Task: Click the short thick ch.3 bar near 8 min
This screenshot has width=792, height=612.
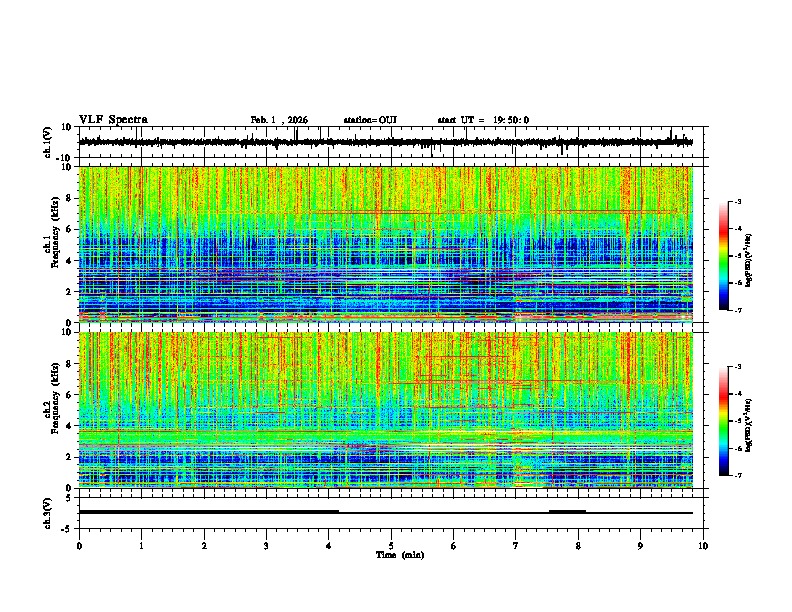Action: (x=567, y=512)
